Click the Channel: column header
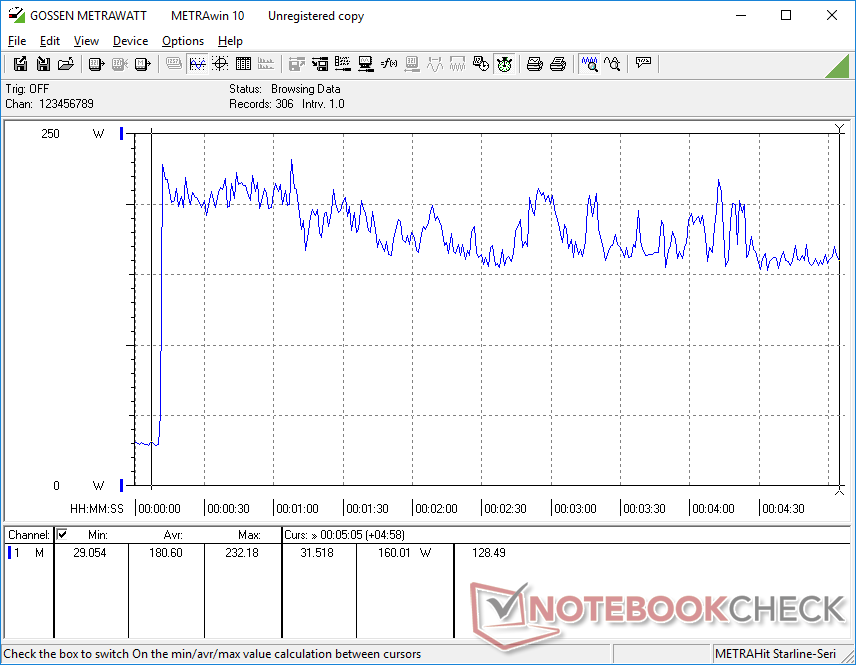 [x=28, y=535]
